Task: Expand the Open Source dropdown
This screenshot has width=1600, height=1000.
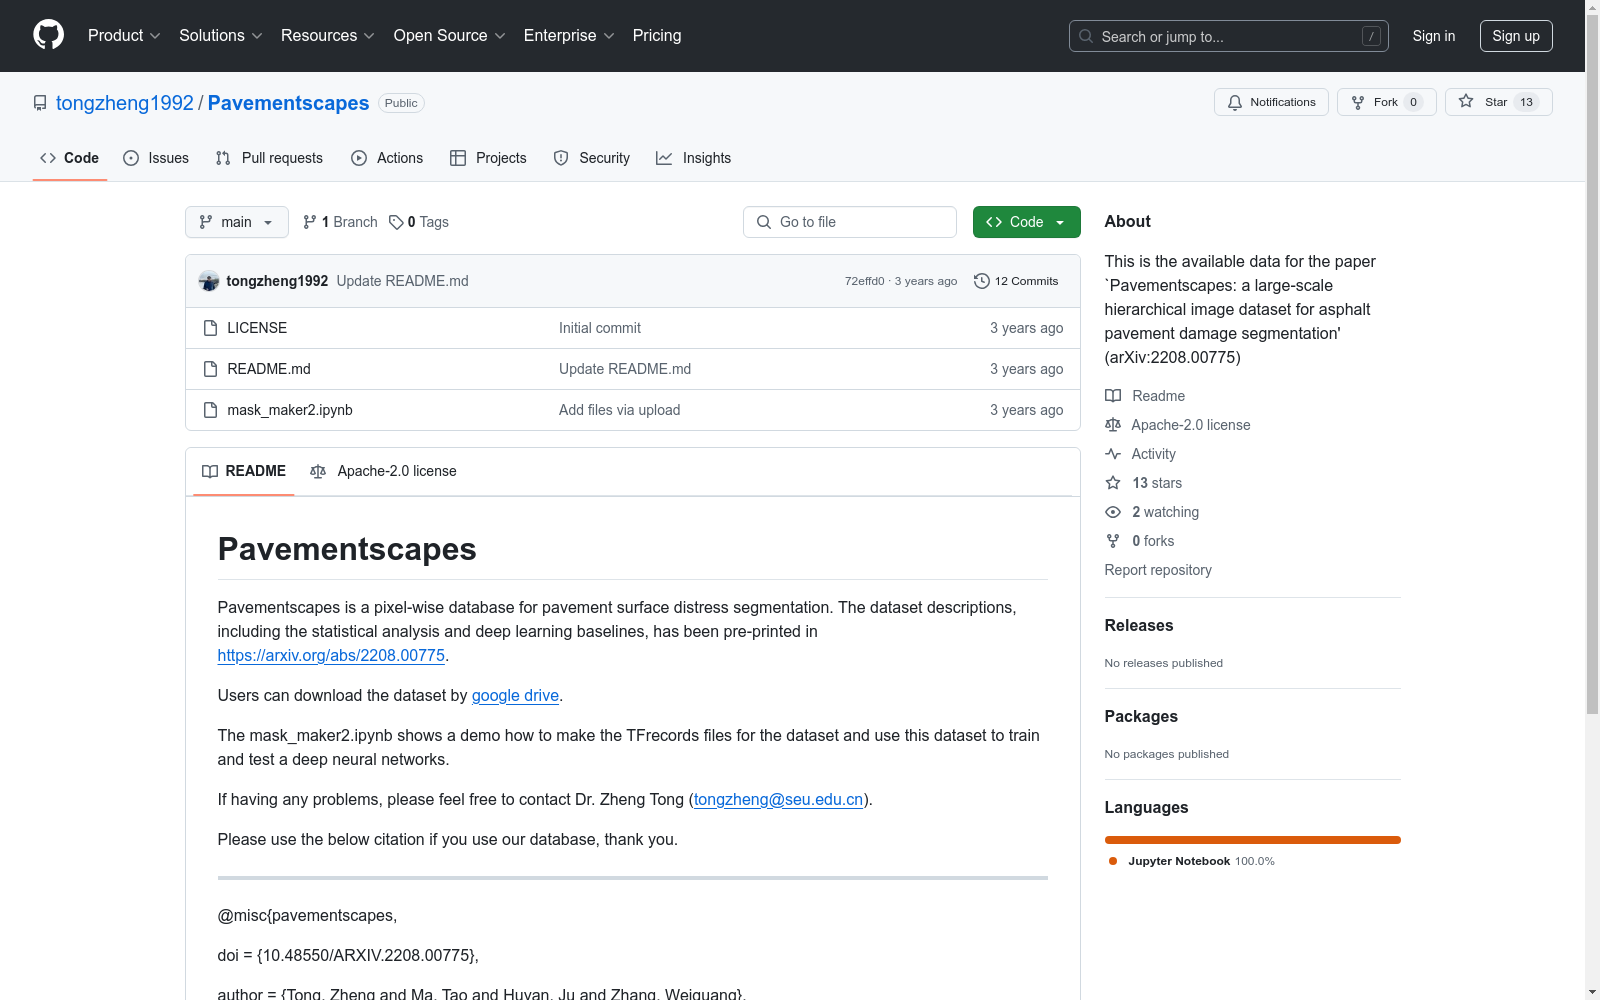Action: (x=450, y=35)
